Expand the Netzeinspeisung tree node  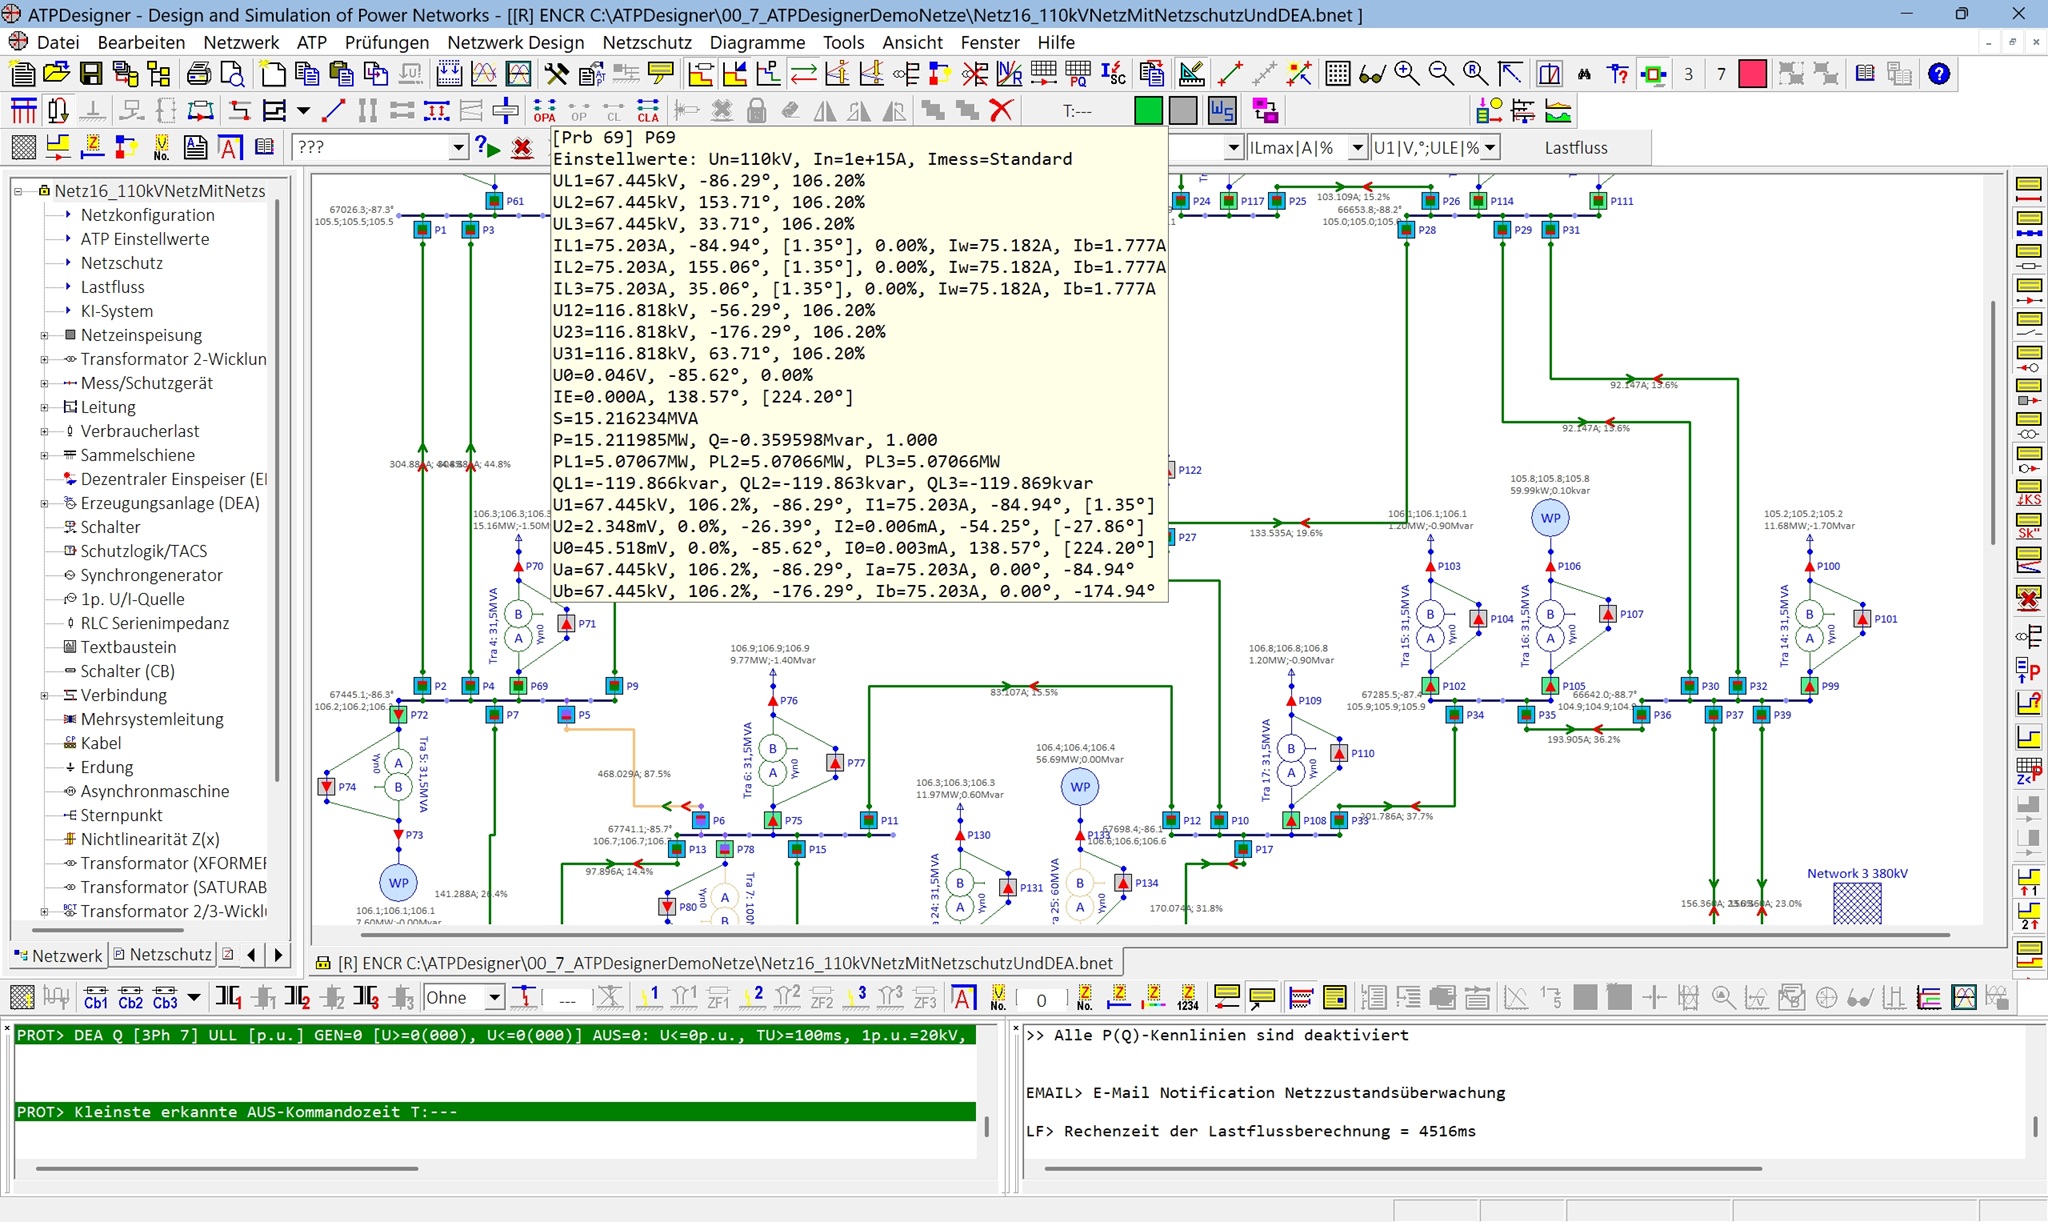tap(44, 336)
